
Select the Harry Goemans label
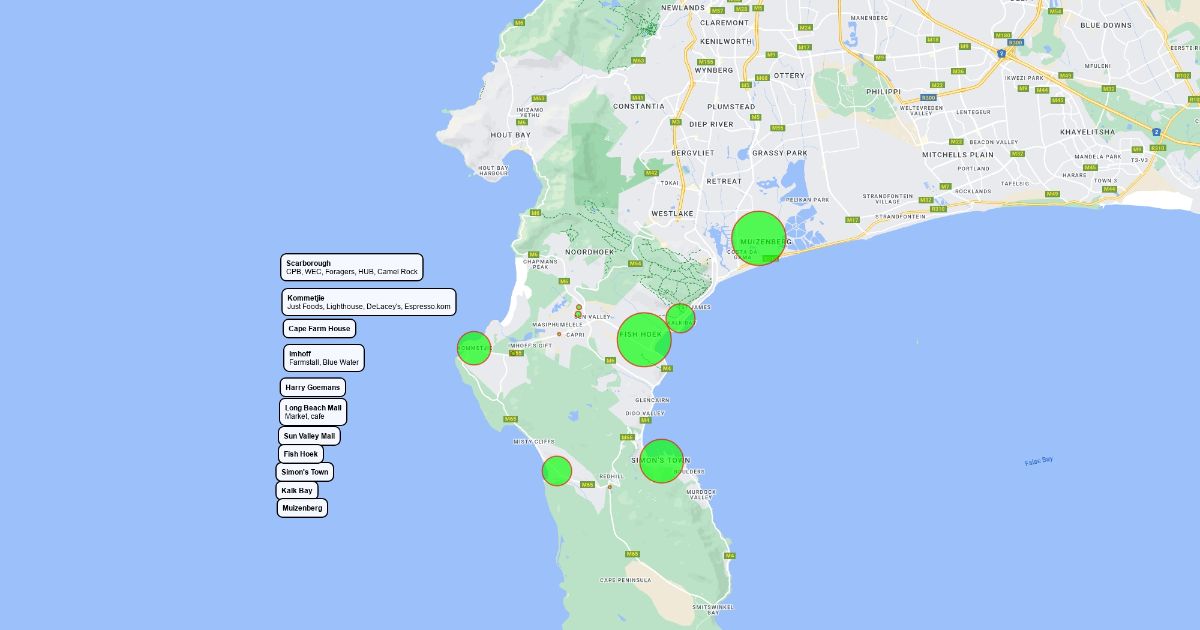312,387
